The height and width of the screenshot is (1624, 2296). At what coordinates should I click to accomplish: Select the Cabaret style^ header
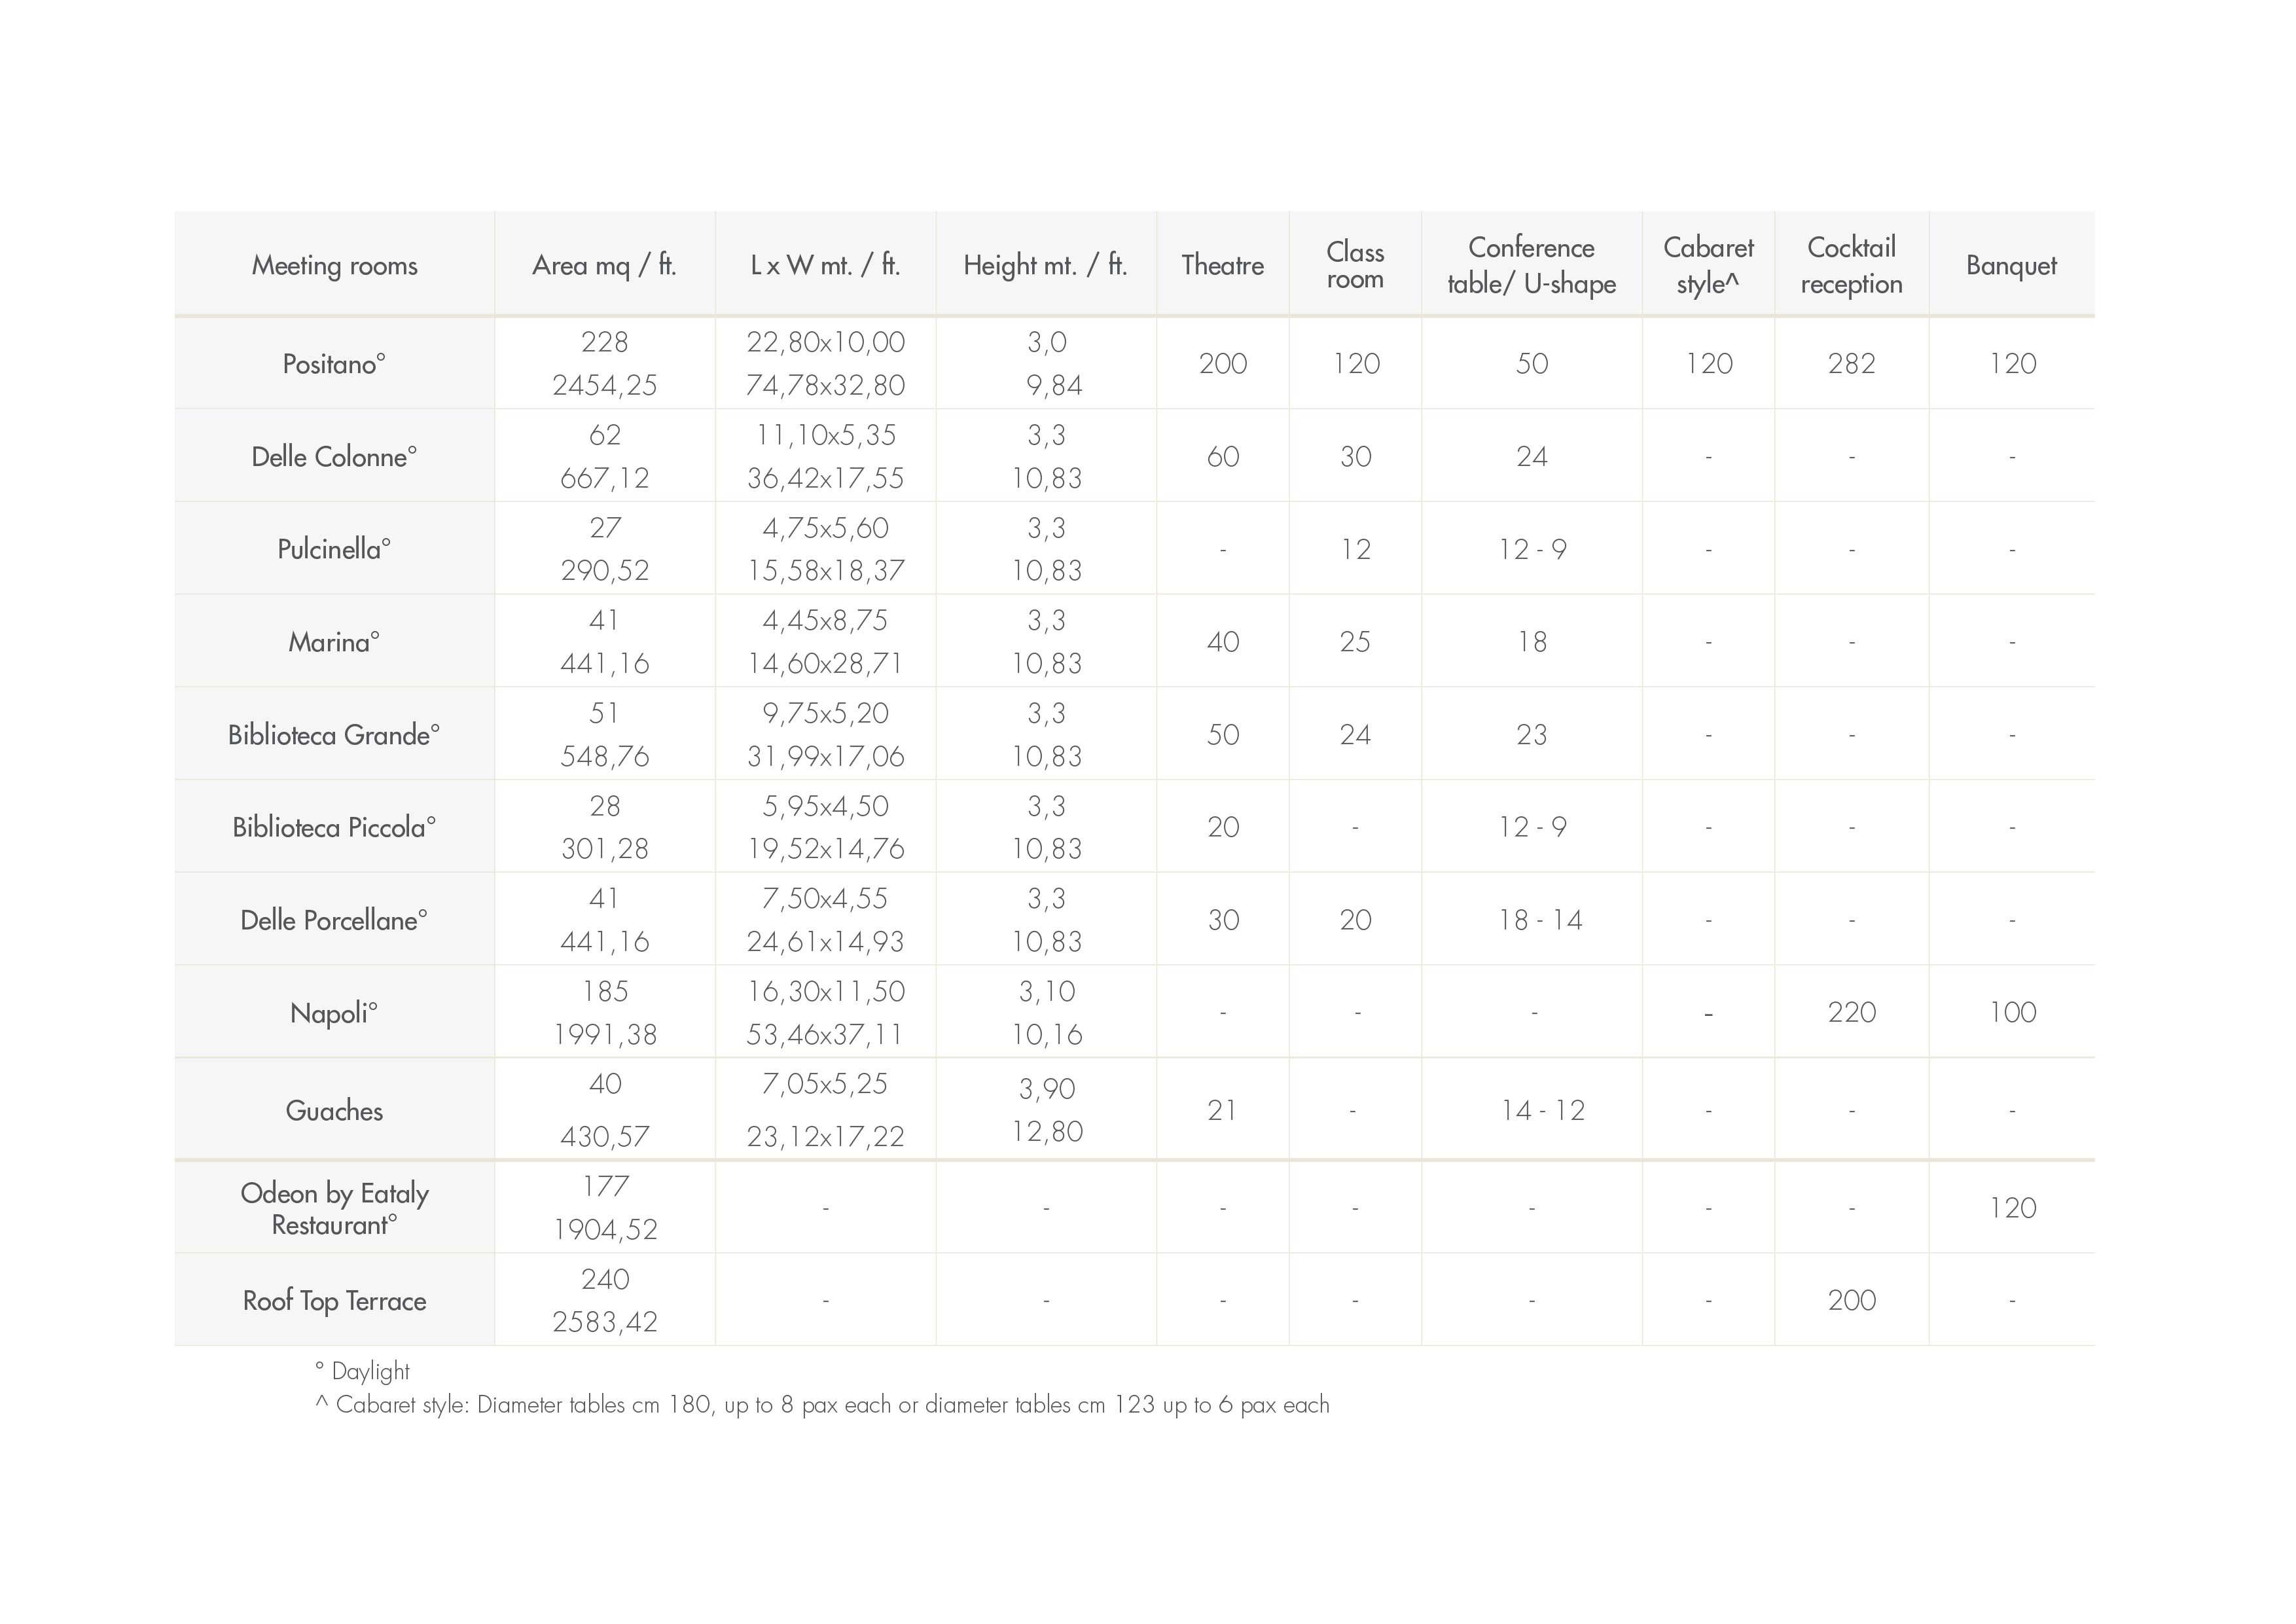1708,265
